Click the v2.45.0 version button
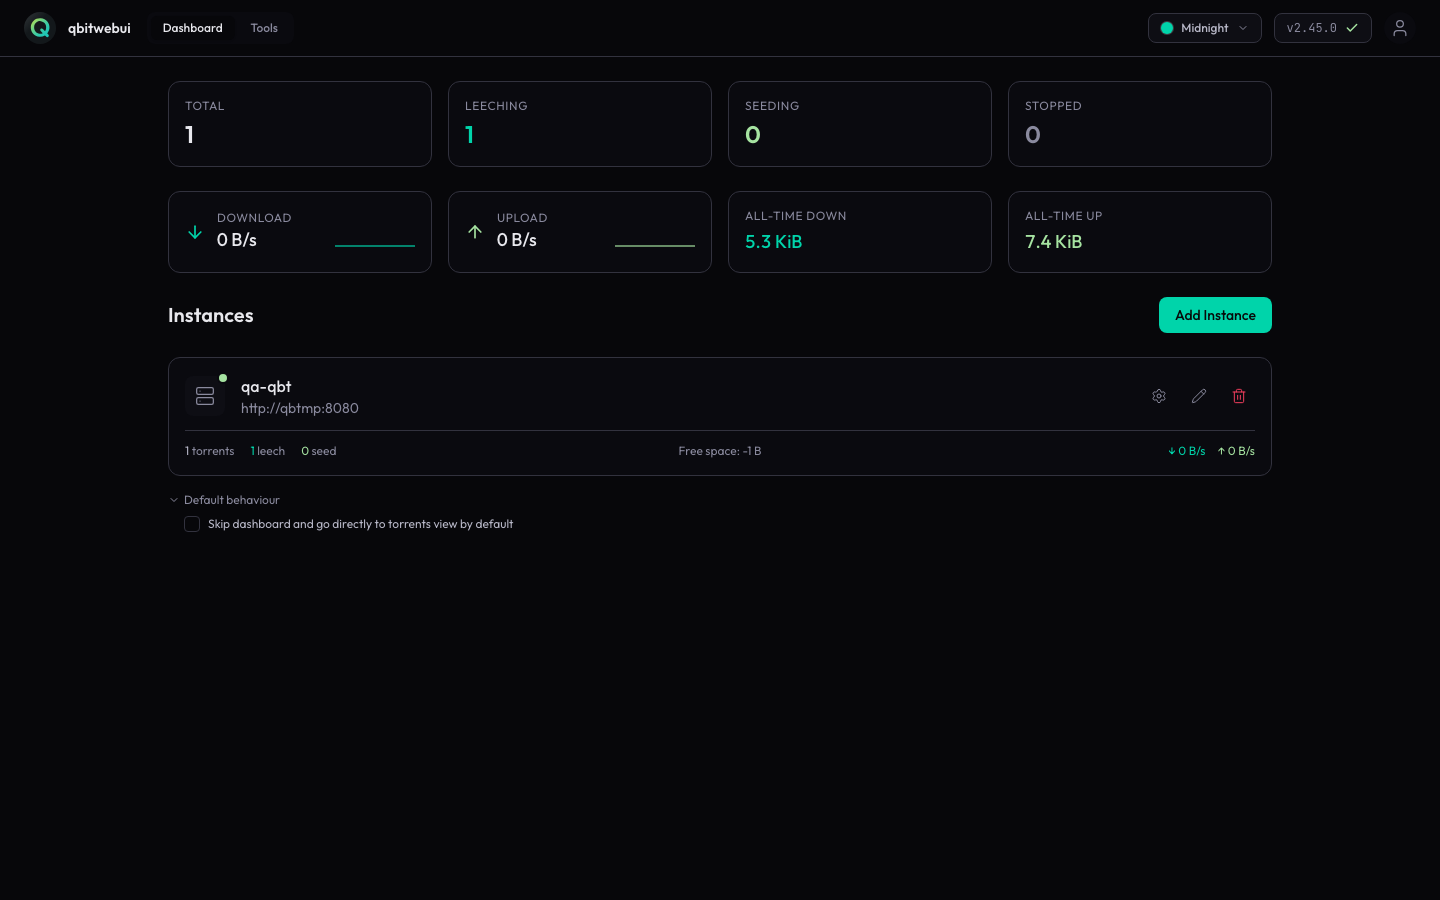The image size is (1440, 900). click(1322, 28)
